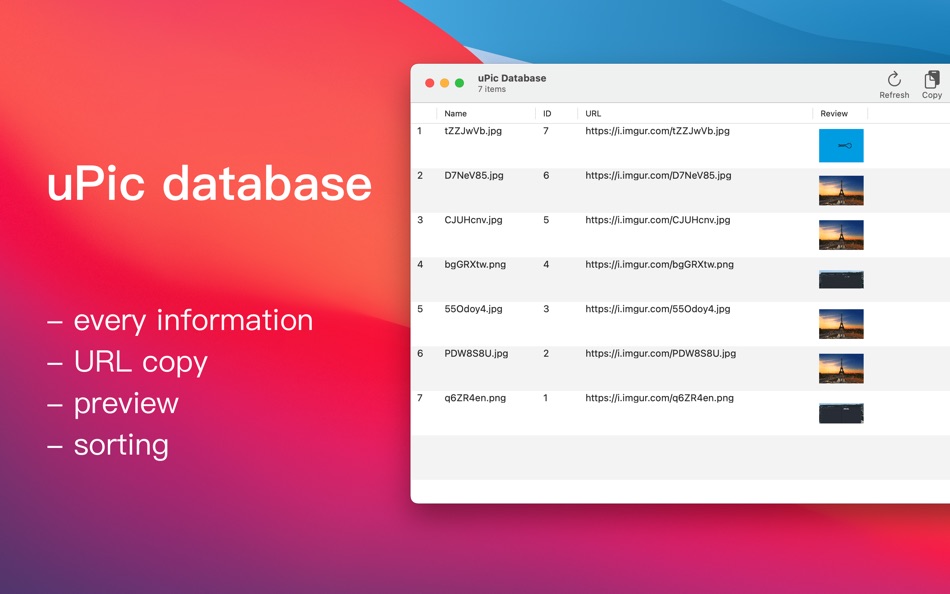Select file name D7NeV85.jpg
Viewport: 950px width, 594px height.
474,175
